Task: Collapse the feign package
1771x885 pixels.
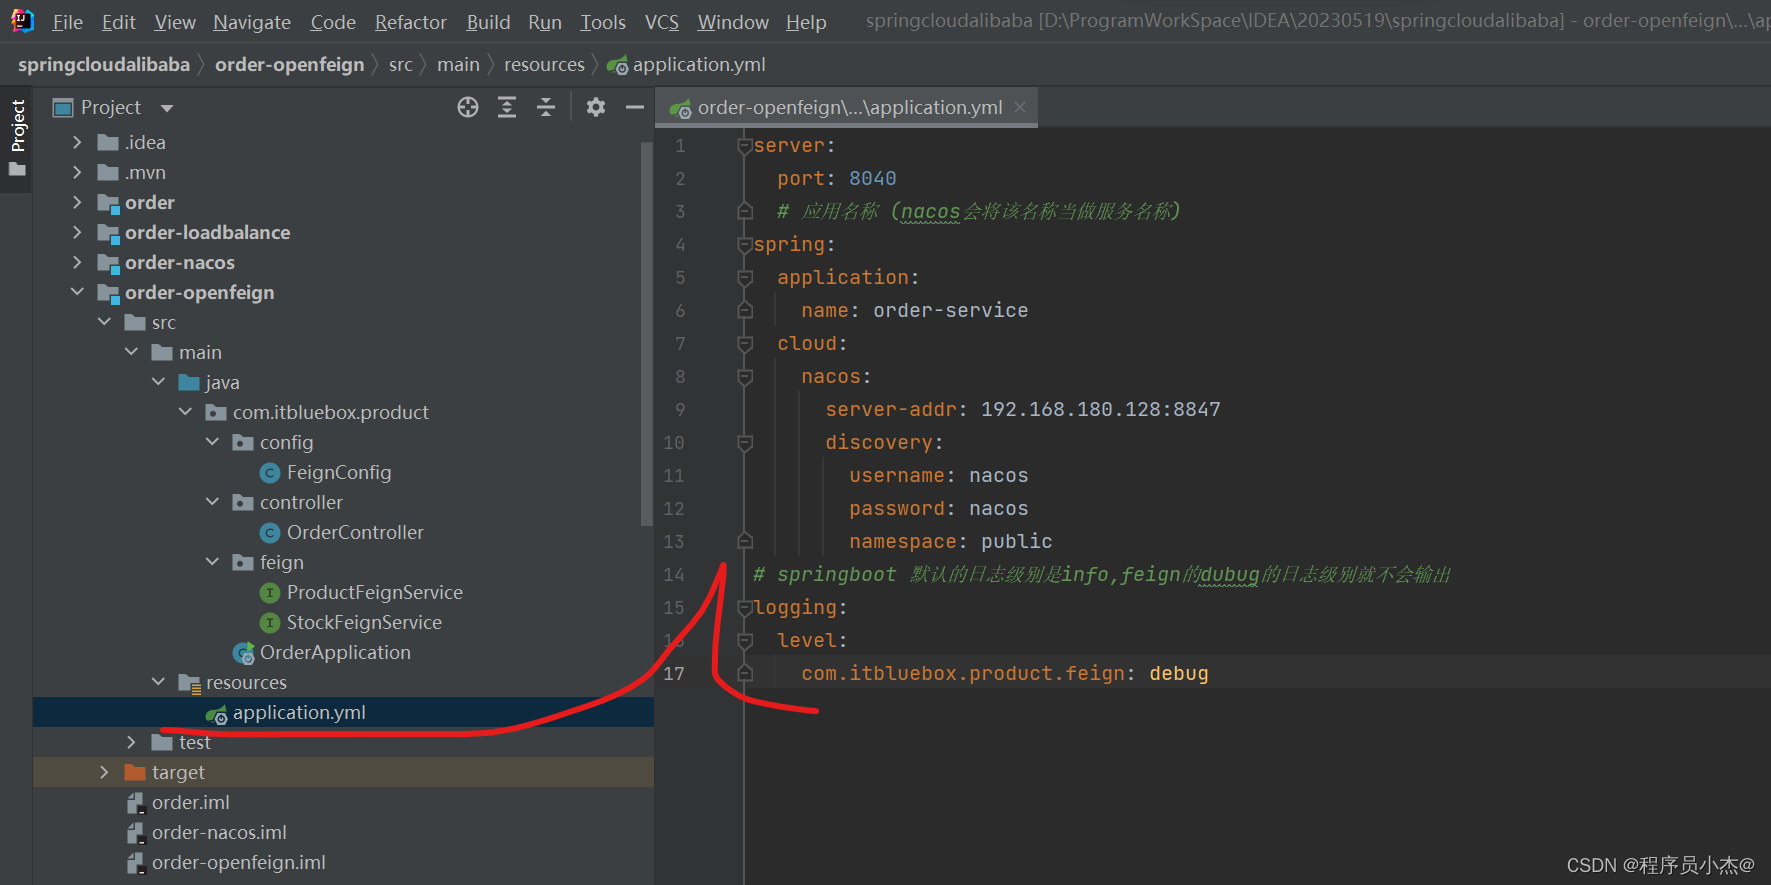Action: coord(213,562)
